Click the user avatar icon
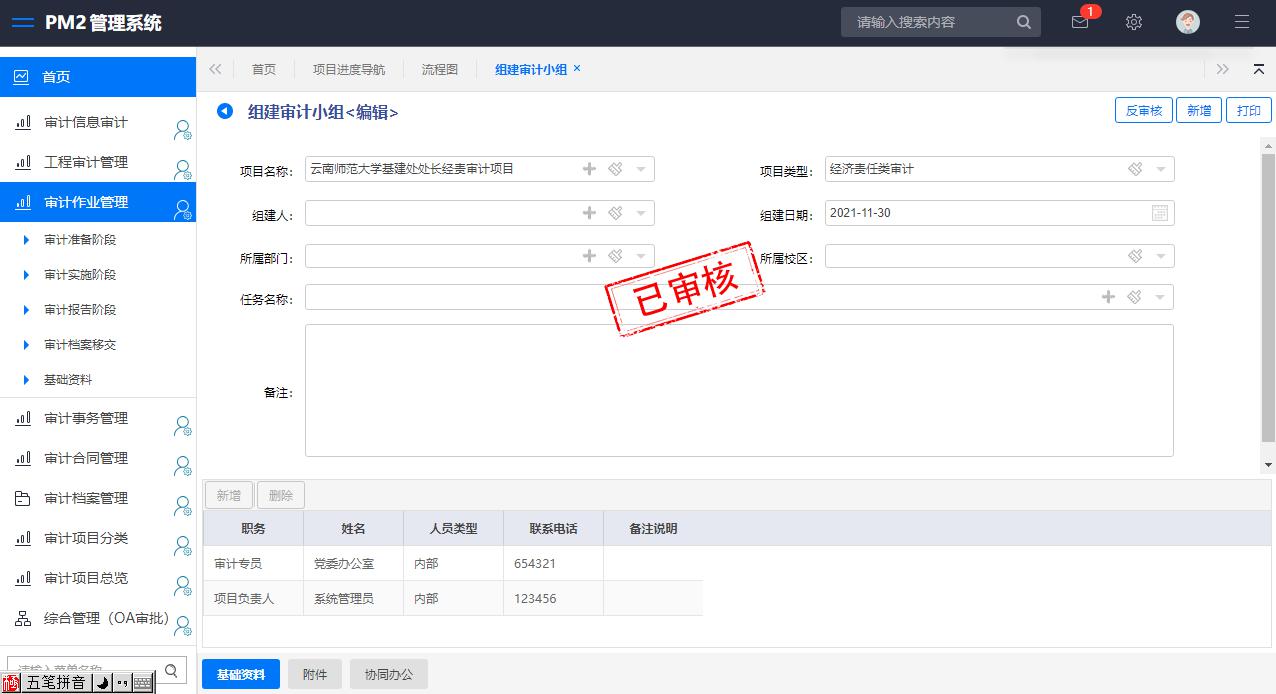The height and width of the screenshot is (694, 1276). [x=1187, y=22]
